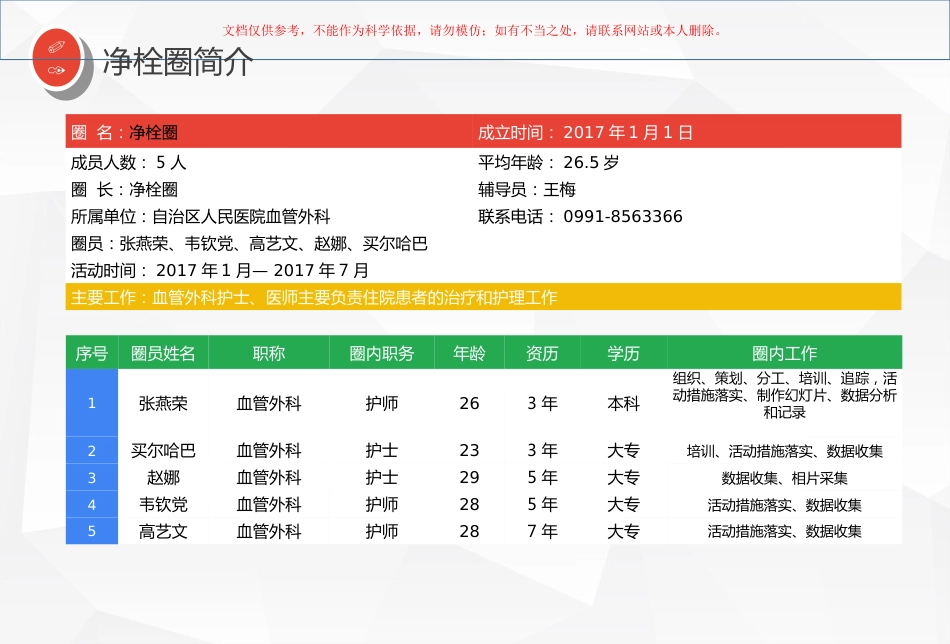The height and width of the screenshot is (644, 950).
Task: Click age cell 23
Action: click(469, 450)
